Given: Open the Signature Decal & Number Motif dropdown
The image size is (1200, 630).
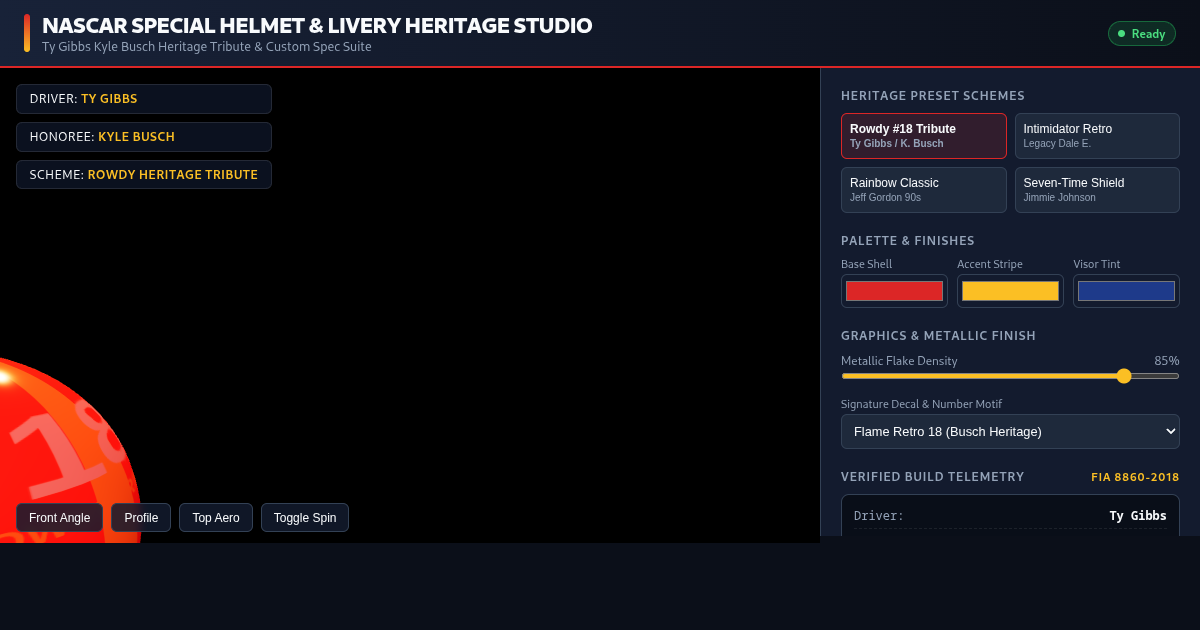Looking at the screenshot, I should tap(1010, 431).
